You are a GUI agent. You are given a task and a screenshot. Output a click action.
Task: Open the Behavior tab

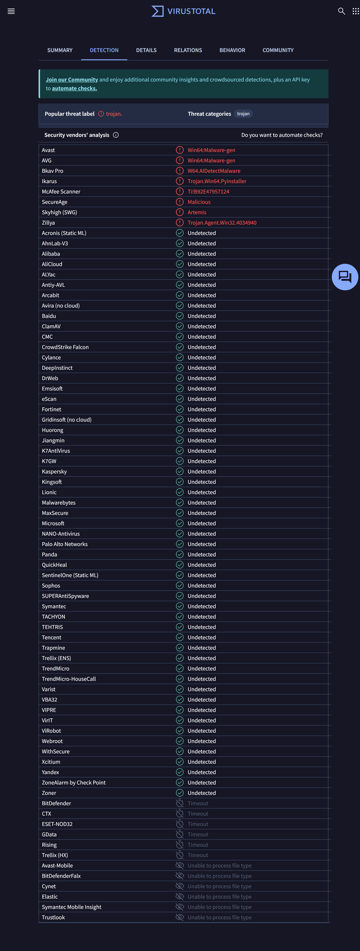tap(232, 50)
